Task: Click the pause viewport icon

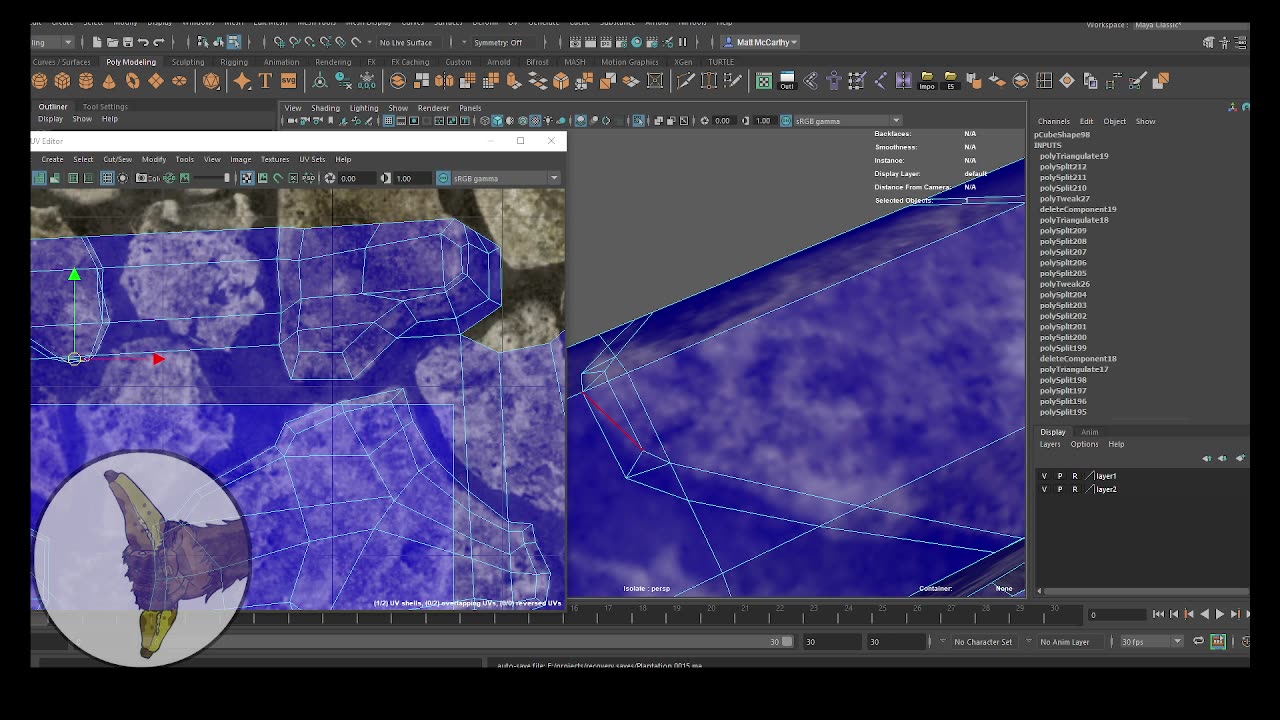Action: [683, 42]
